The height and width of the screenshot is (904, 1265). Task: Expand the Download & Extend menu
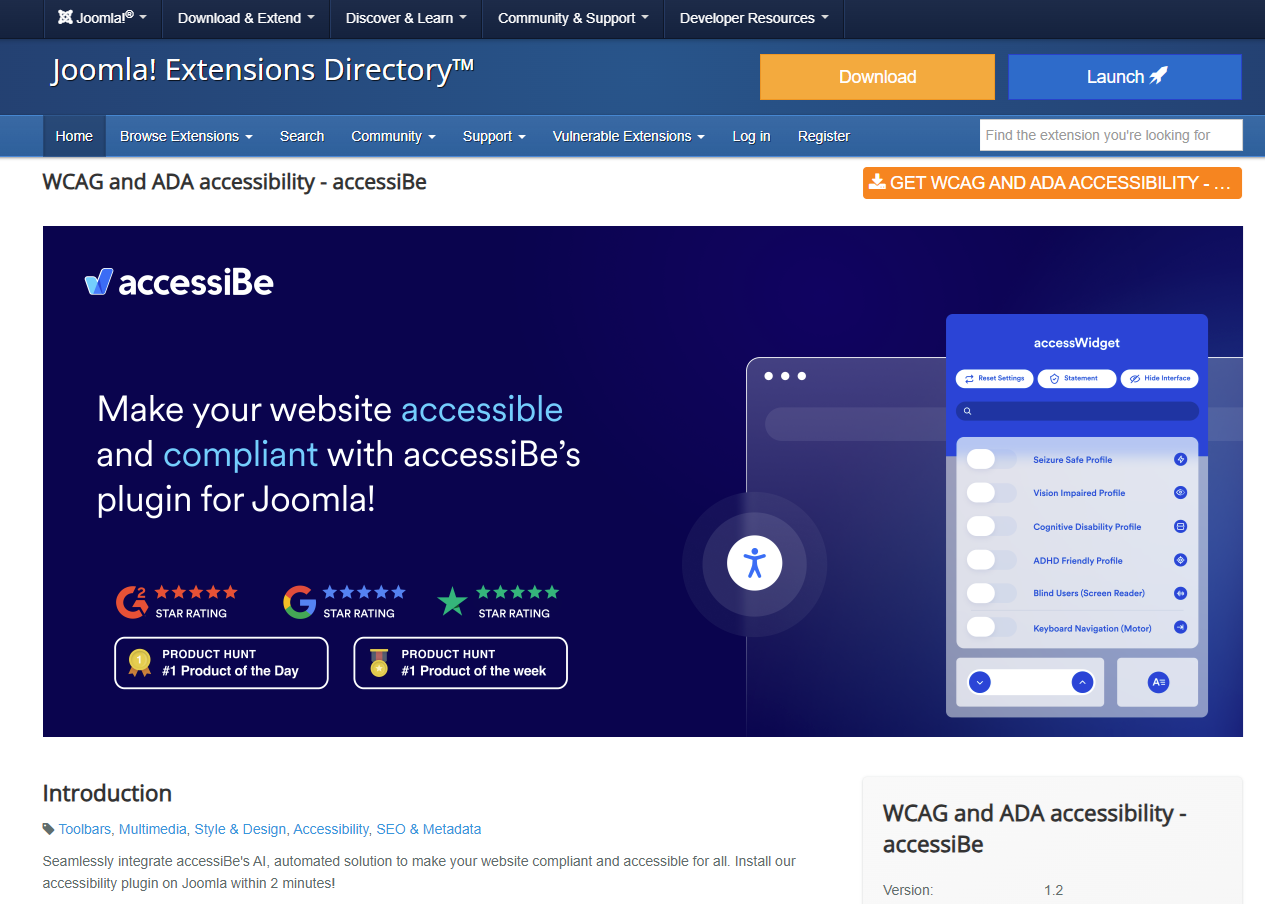pyautogui.click(x=246, y=18)
